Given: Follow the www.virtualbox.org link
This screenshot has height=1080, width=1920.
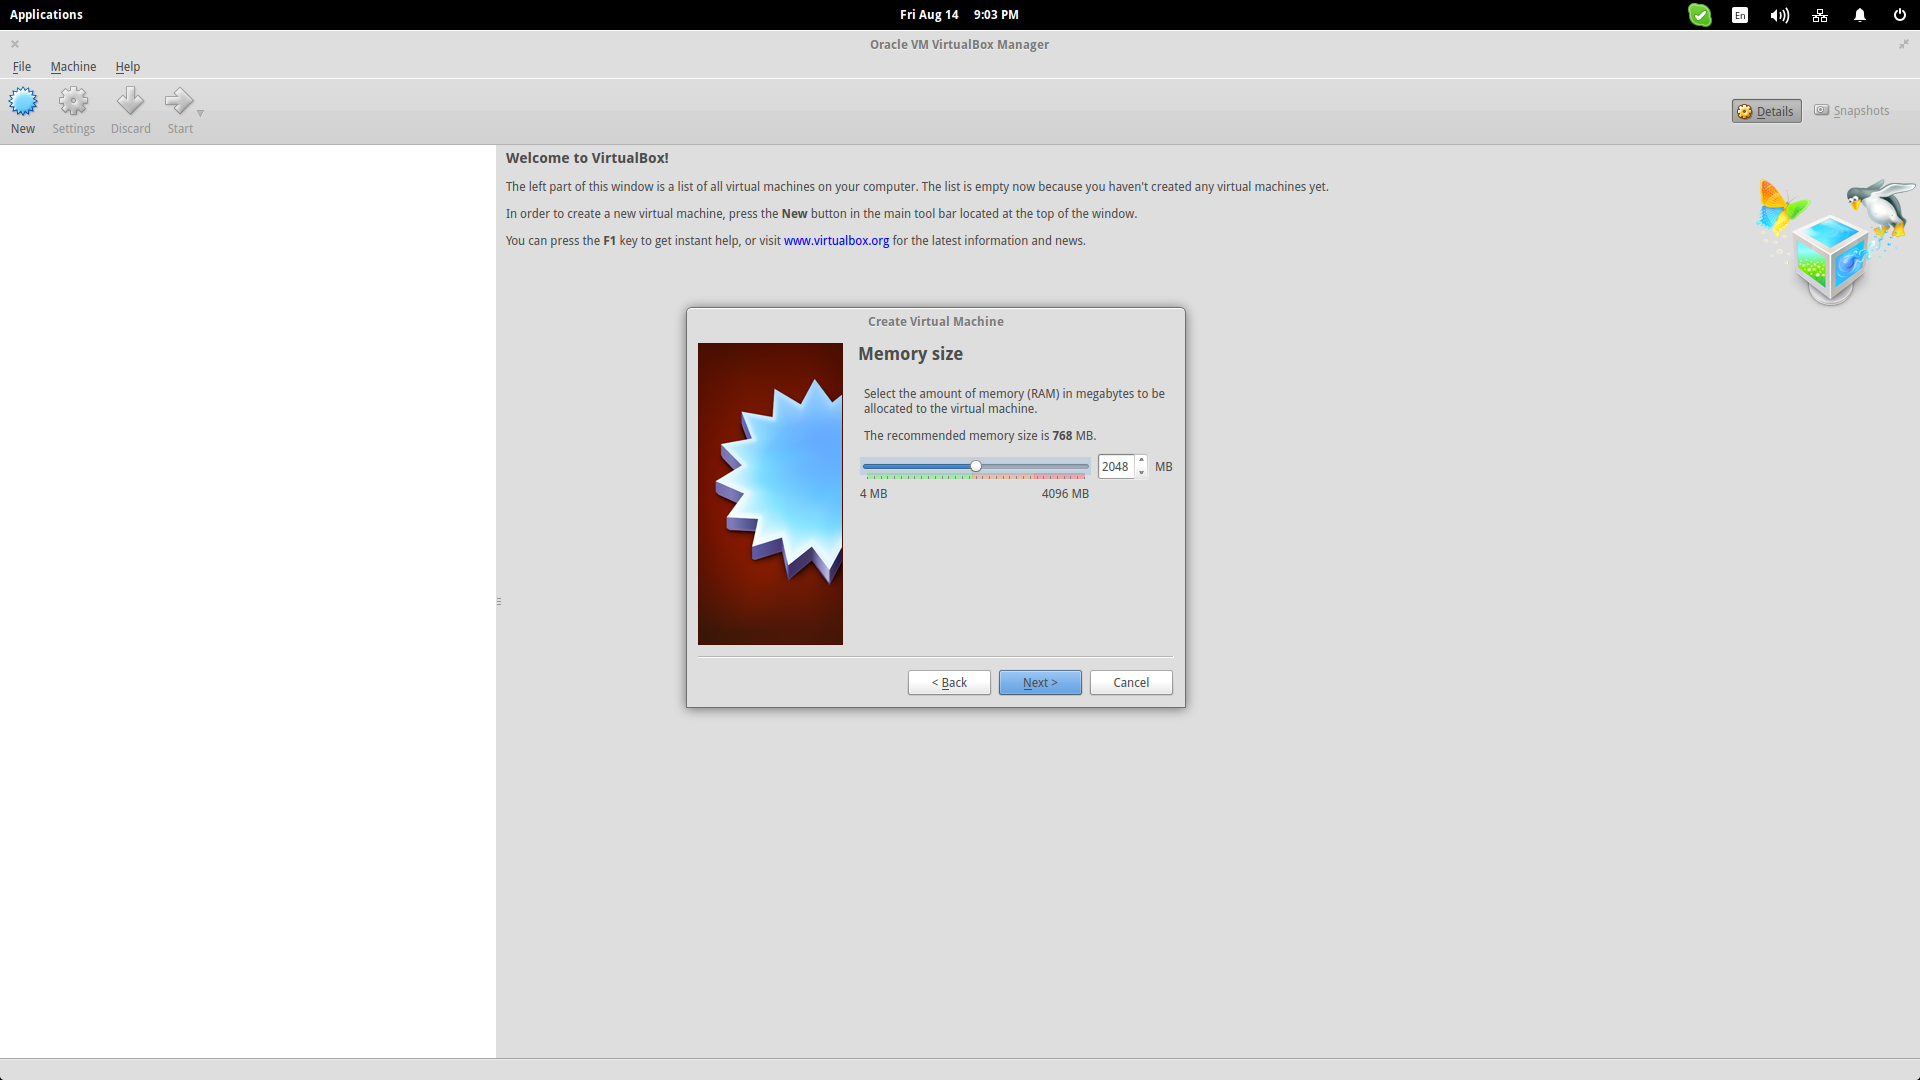Looking at the screenshot, I should (836, 241).
